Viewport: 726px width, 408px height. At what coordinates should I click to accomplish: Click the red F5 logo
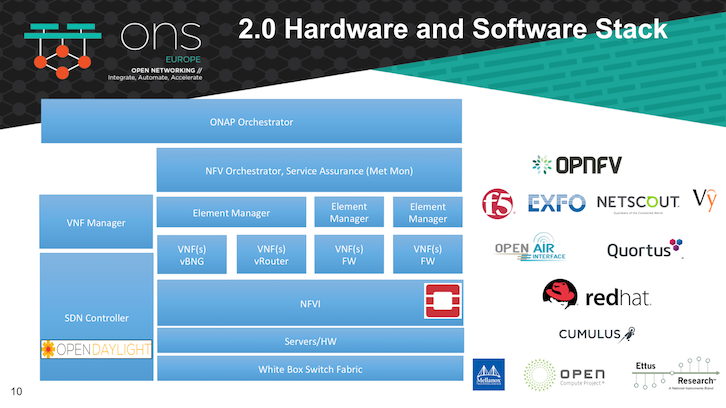click(x=498, y=204)
